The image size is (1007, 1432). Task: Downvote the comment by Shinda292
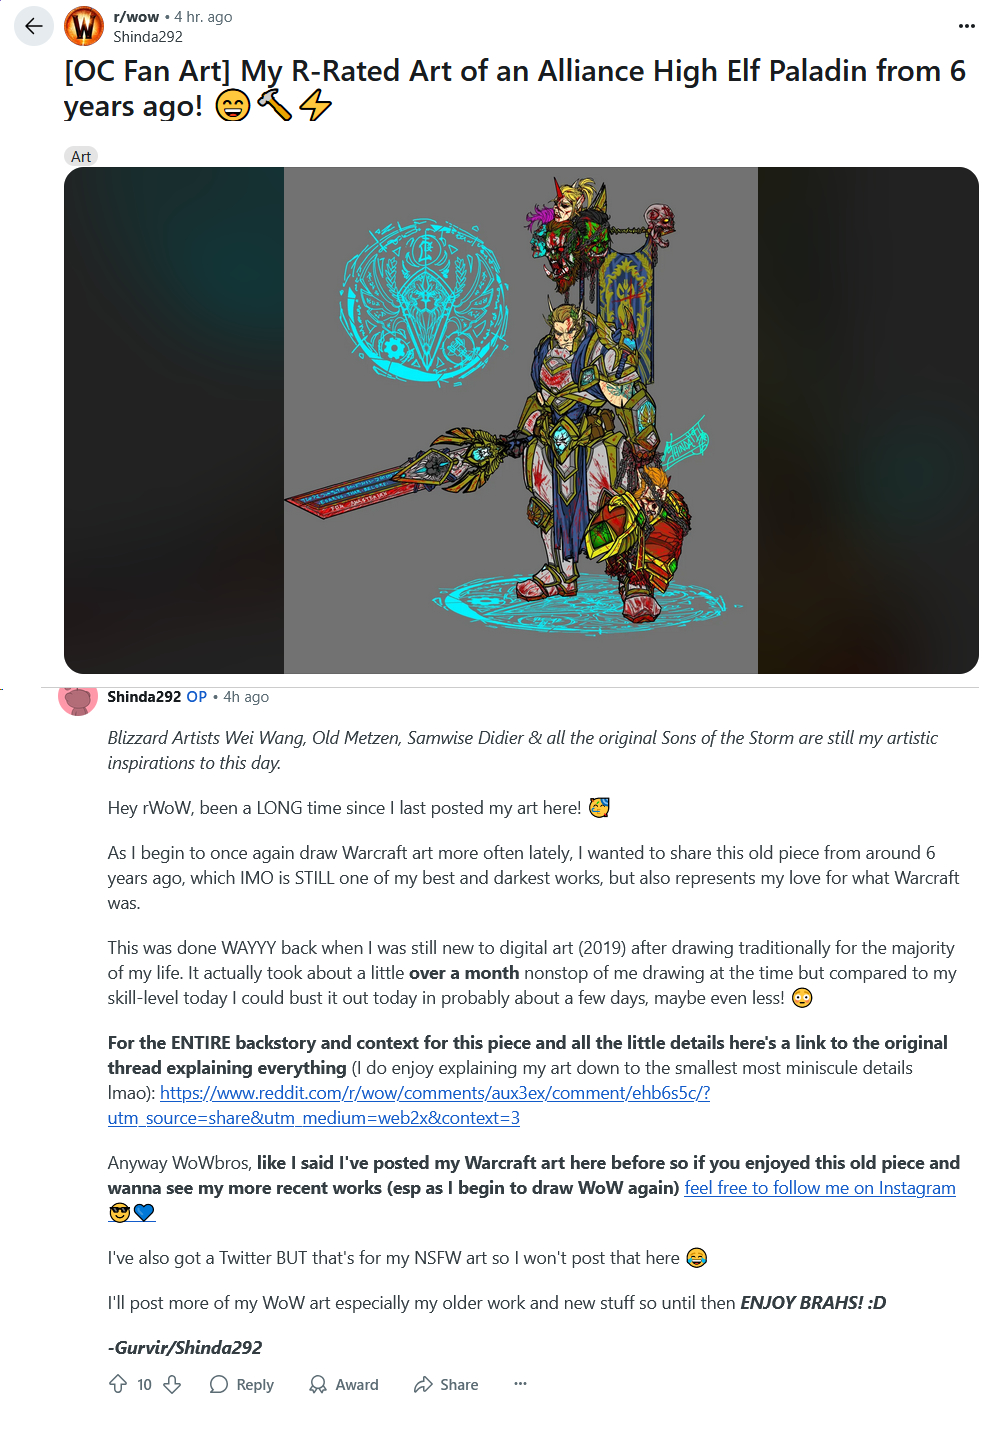tap(172, 1384)
